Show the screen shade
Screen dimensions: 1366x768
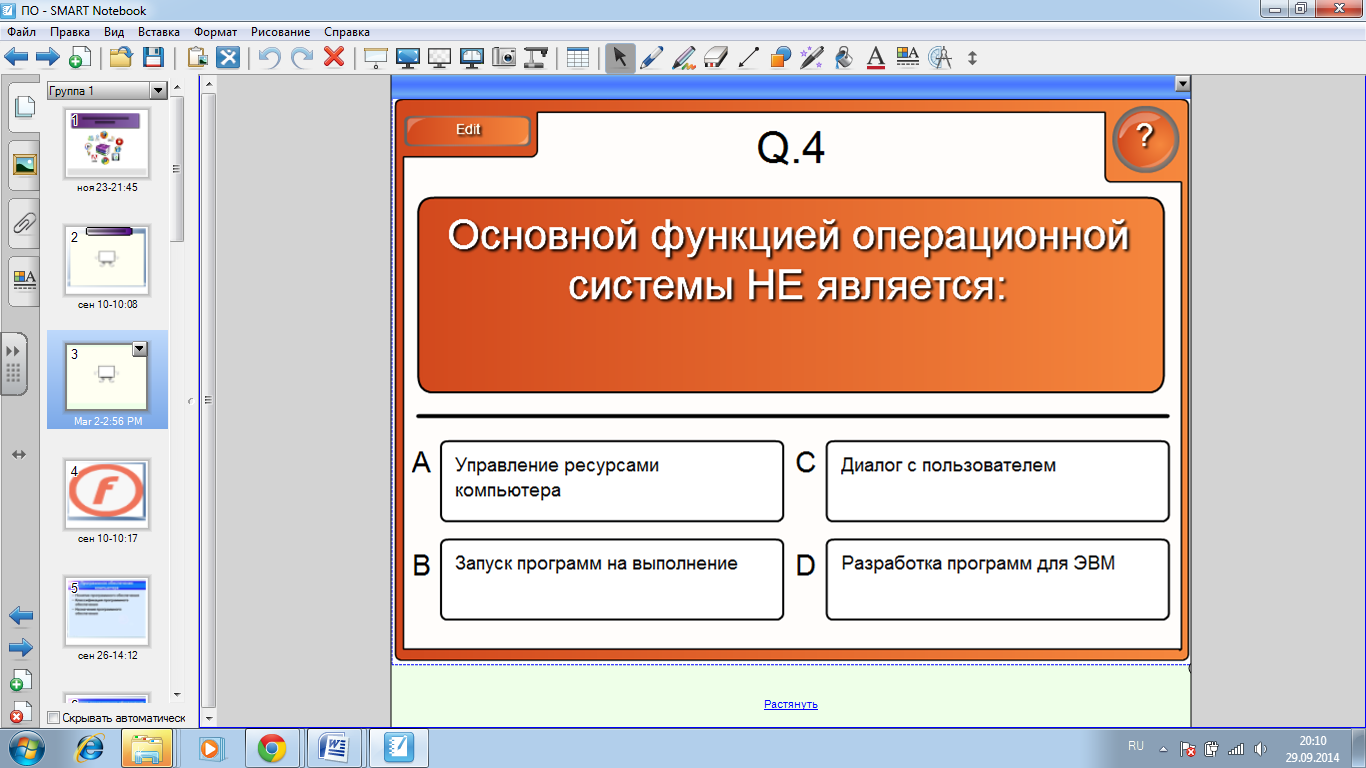click(x=375, y=57)
